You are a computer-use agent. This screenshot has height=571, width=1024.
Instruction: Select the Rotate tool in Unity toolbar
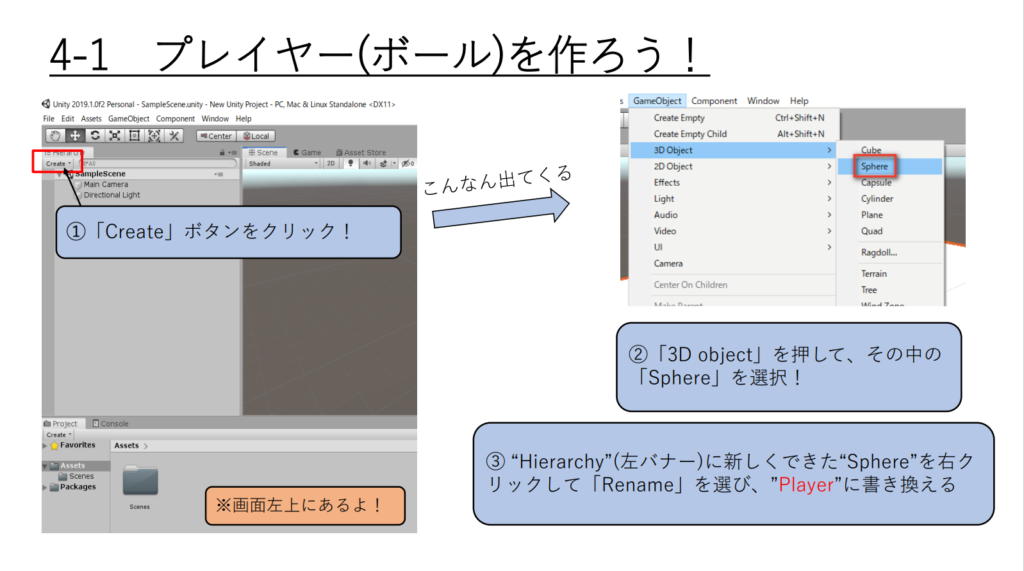[x=95, y=136]
